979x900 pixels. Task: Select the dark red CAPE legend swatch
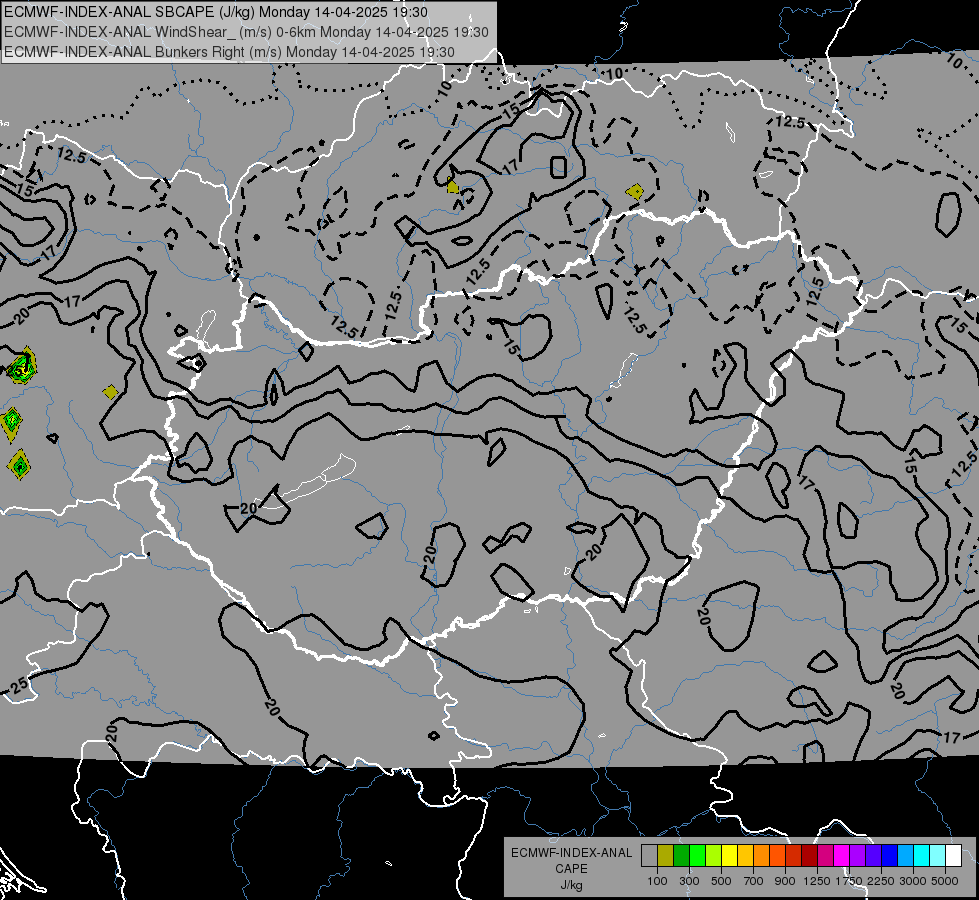point(809,856)
